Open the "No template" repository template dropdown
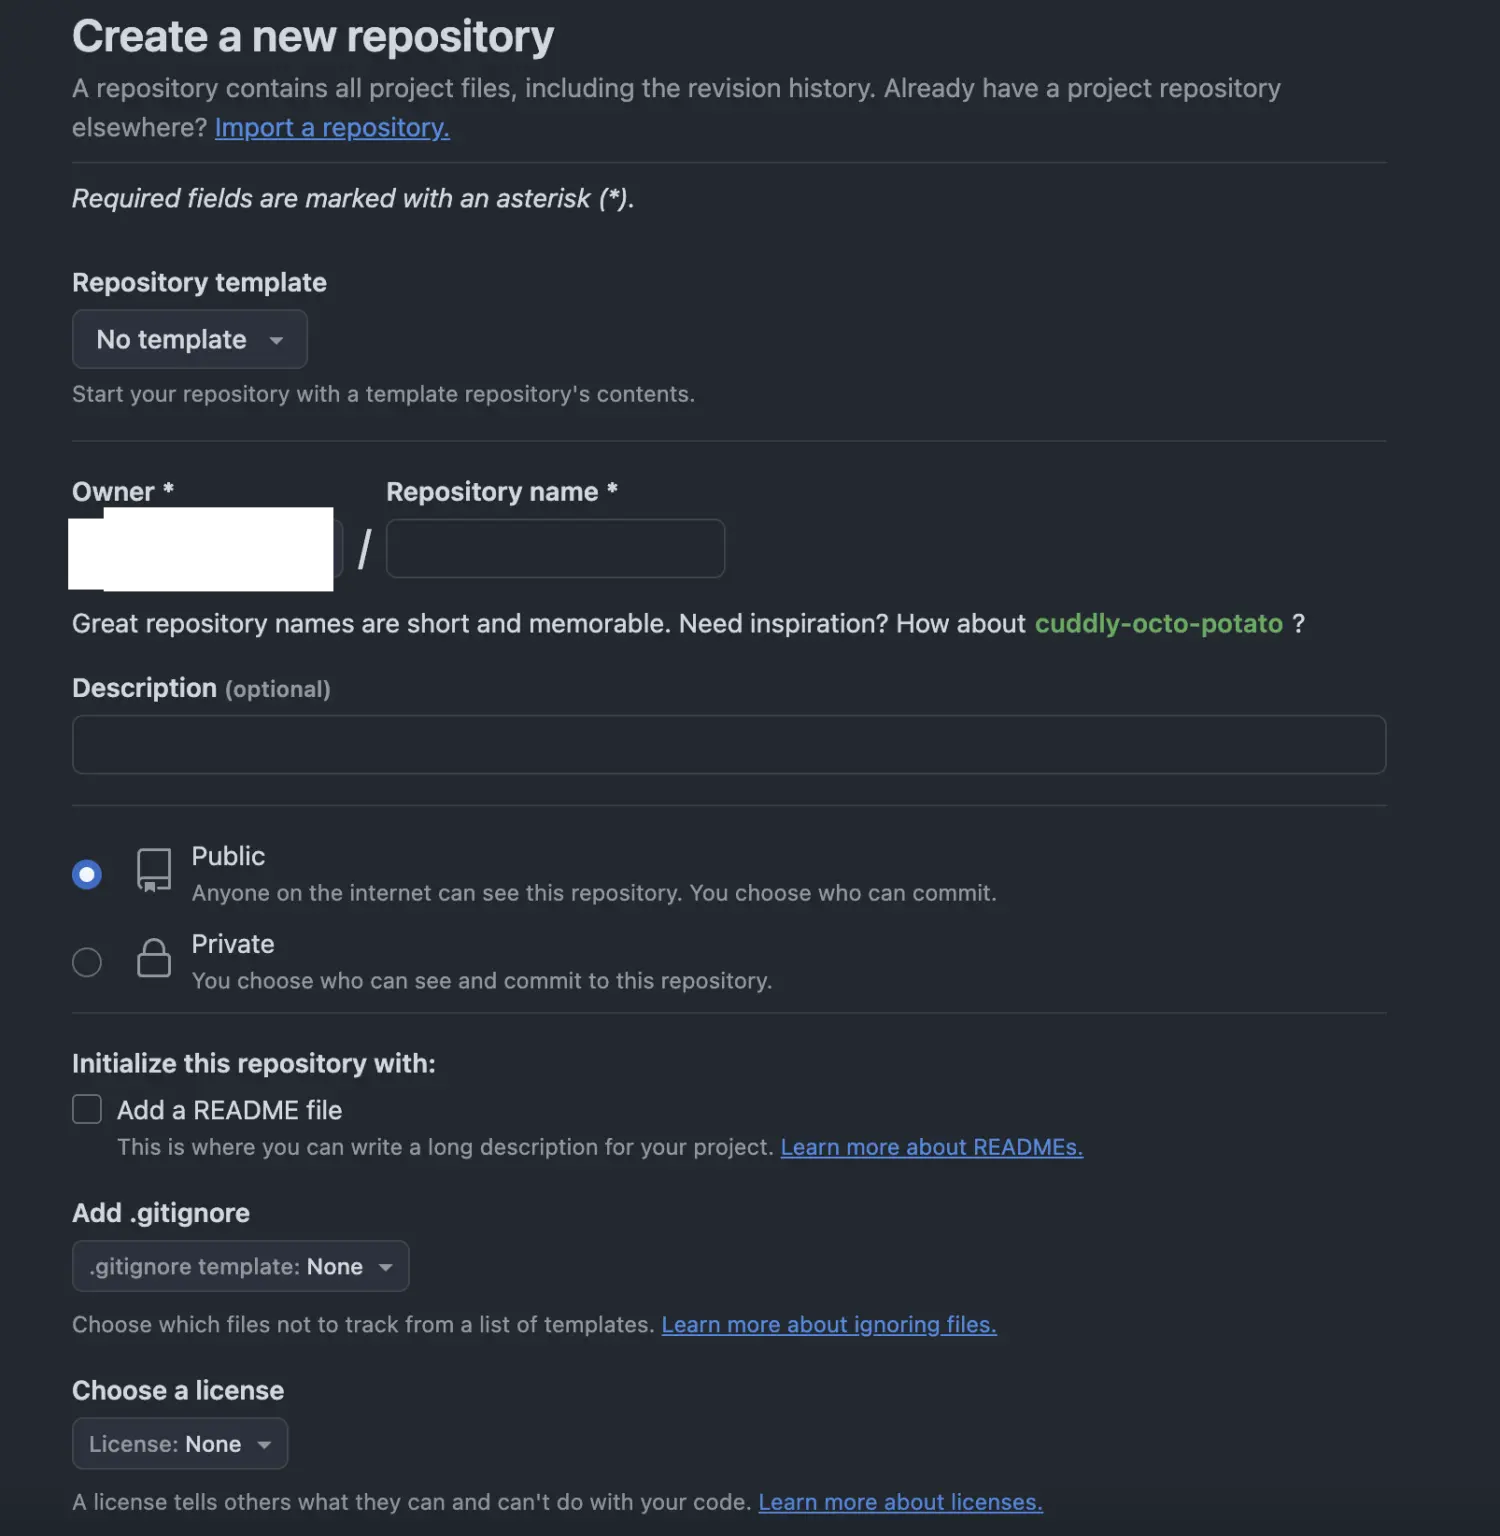The width and height of the screenshot is (1500, 1536). pos(189,339)
